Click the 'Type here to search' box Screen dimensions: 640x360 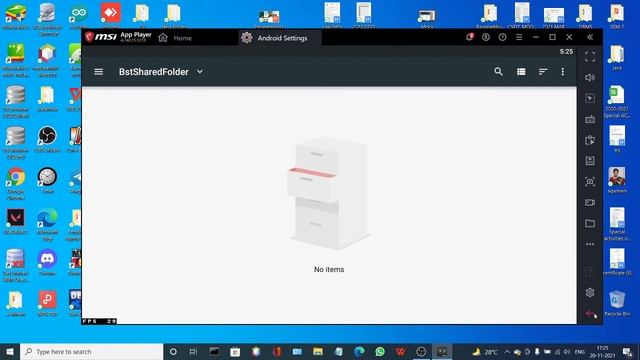pos(92,351)
